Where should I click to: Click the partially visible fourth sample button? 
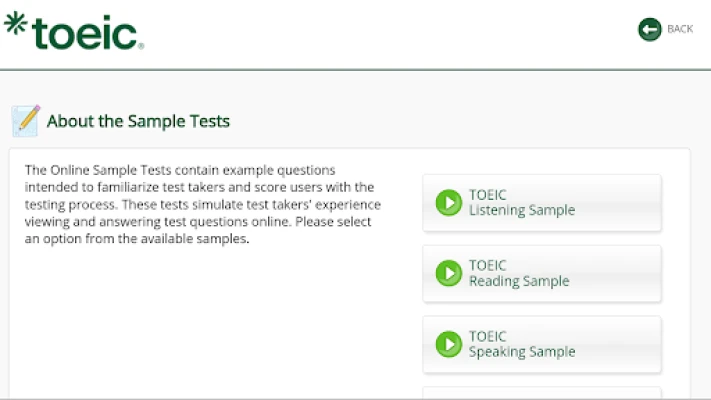[541, 393]
